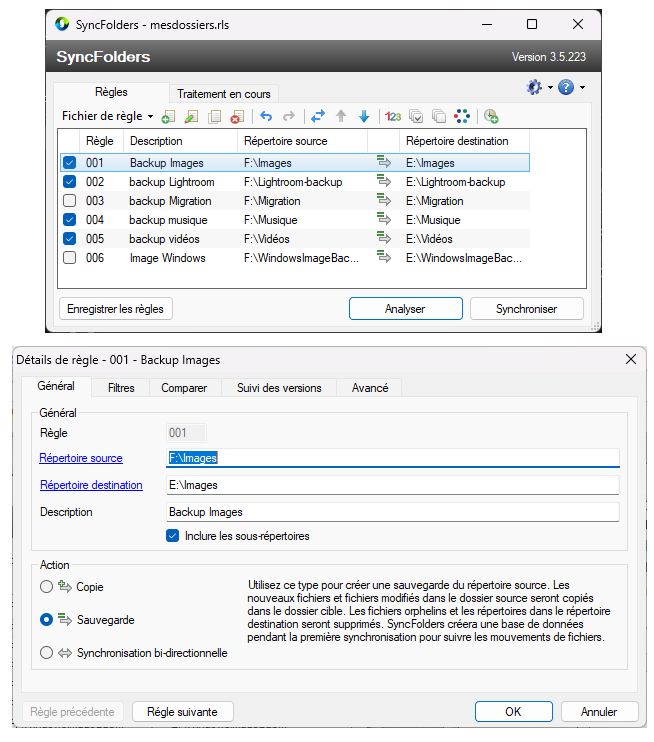Click the Répertoire destination link
Viewport: 654px width, 742px height.
(91, 485)
